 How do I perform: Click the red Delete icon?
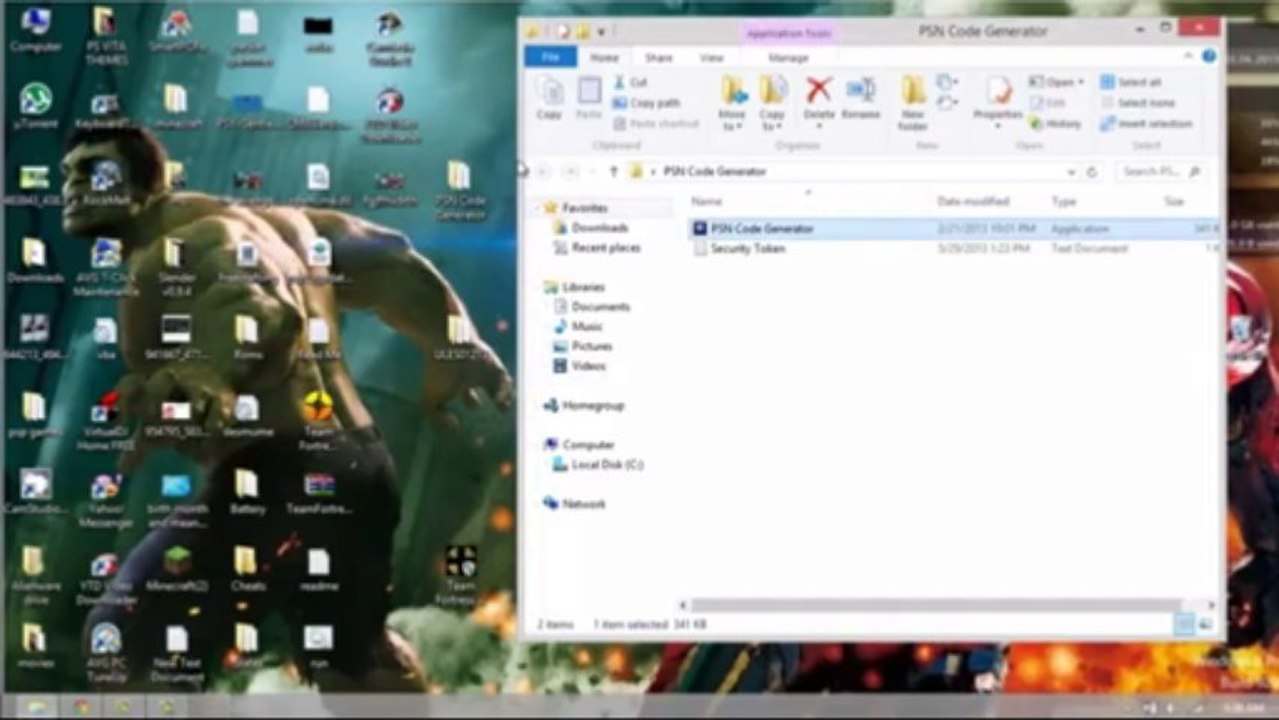point(818,92)
